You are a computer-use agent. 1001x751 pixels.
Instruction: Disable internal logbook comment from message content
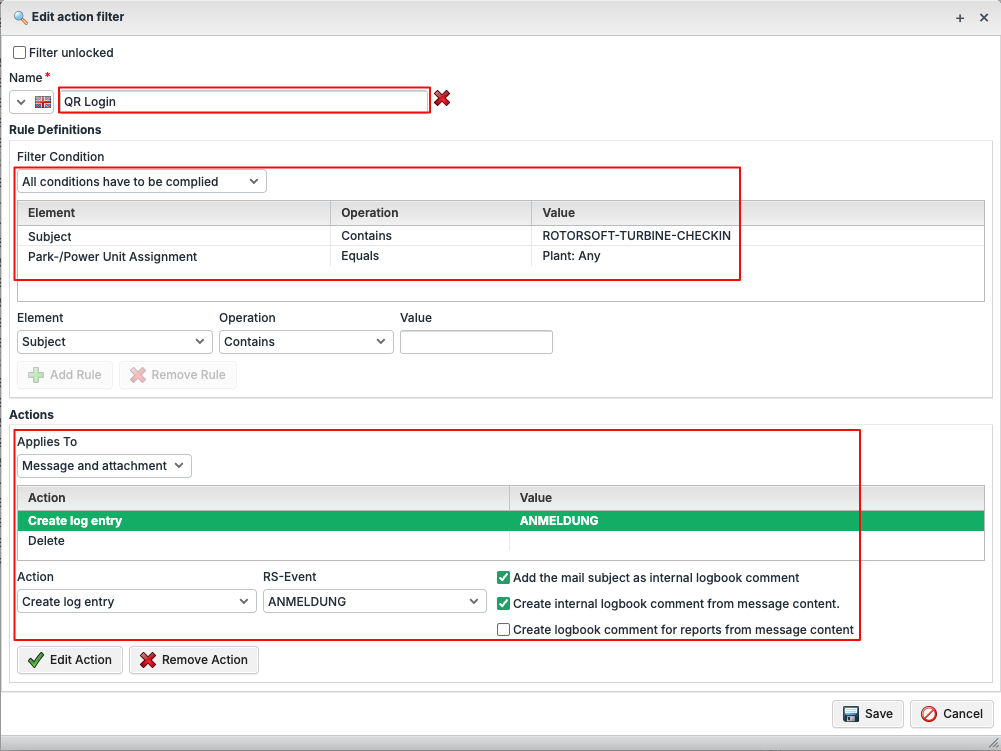(x=504, y=604)
